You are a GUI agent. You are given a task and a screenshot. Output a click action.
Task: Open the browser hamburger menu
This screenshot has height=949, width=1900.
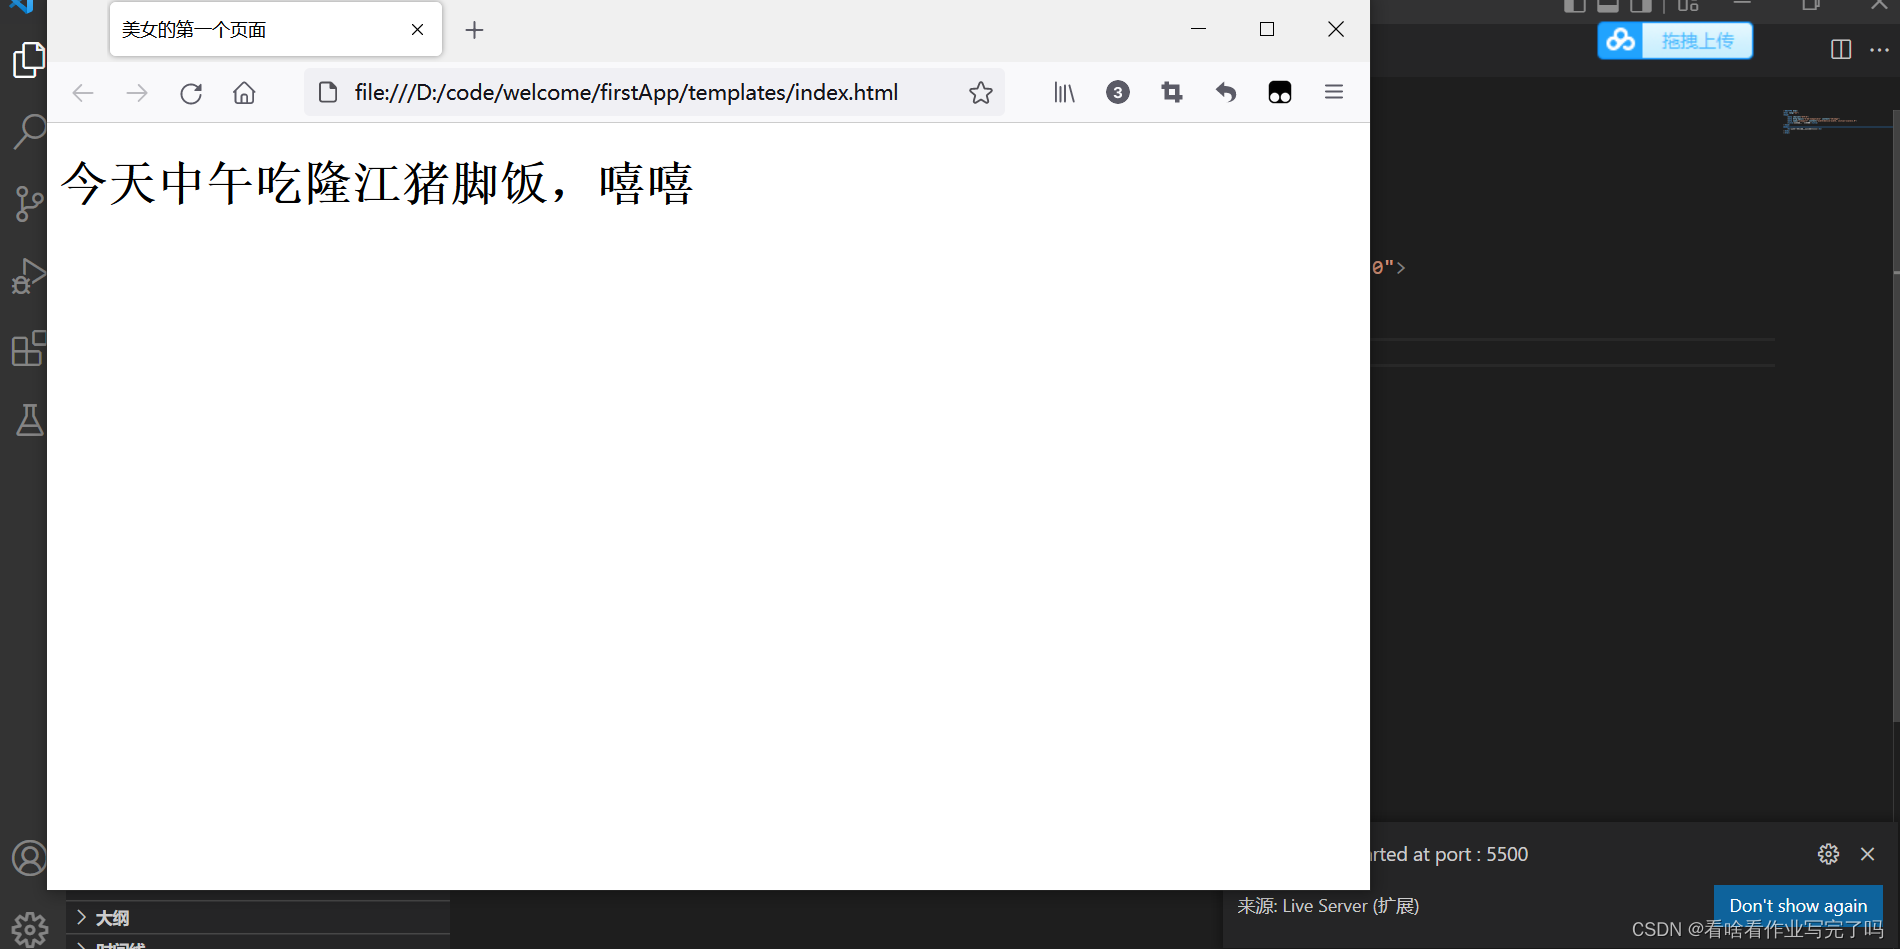coord(1334,92)
